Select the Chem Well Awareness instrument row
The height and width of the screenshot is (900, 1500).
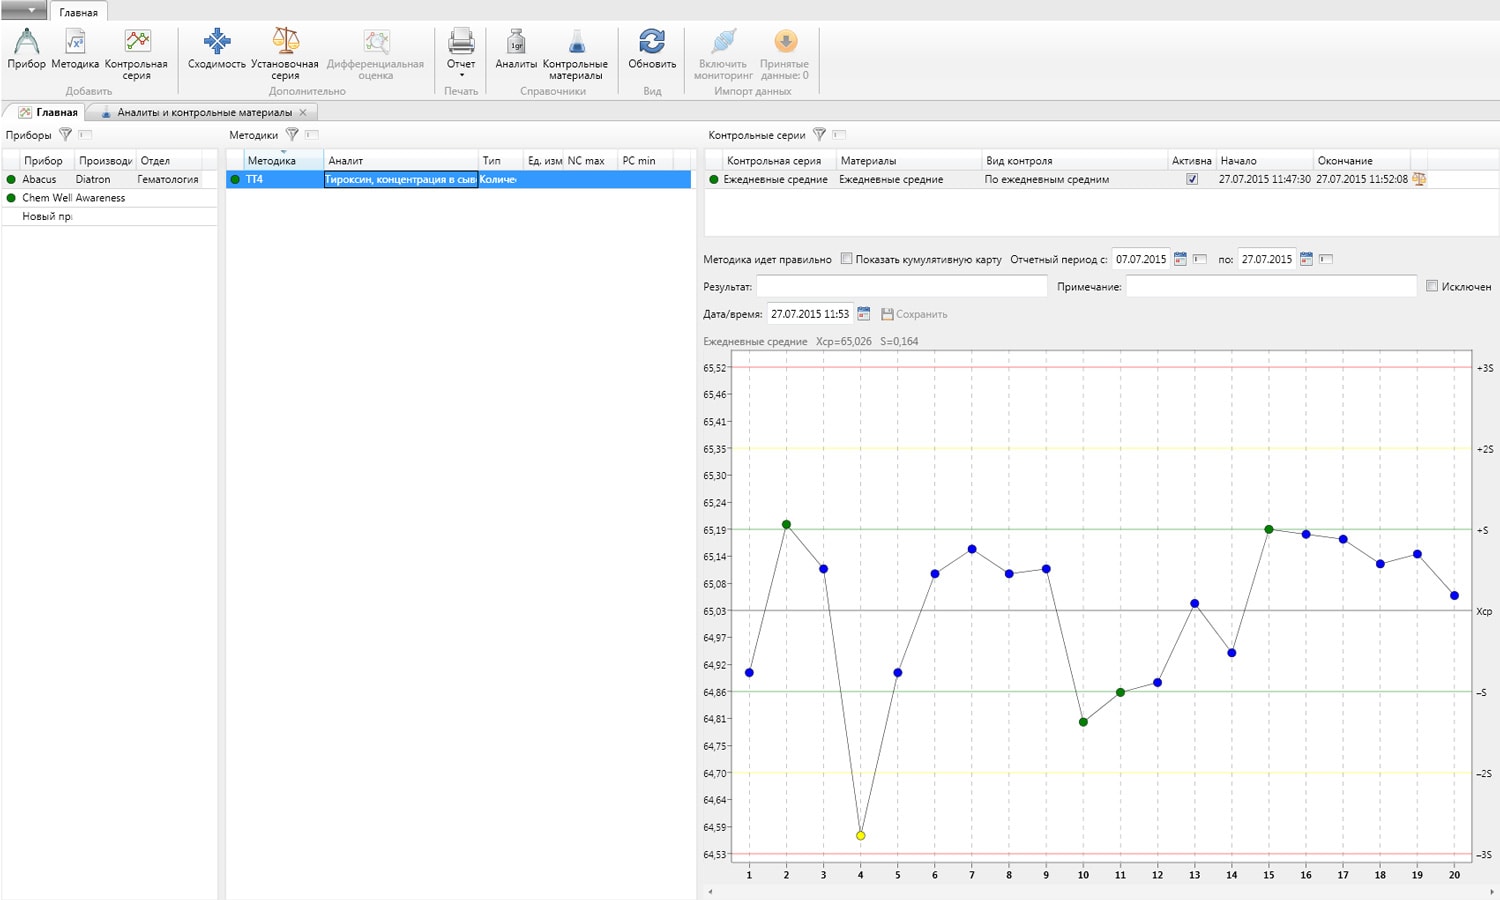[x=110, y=198]
